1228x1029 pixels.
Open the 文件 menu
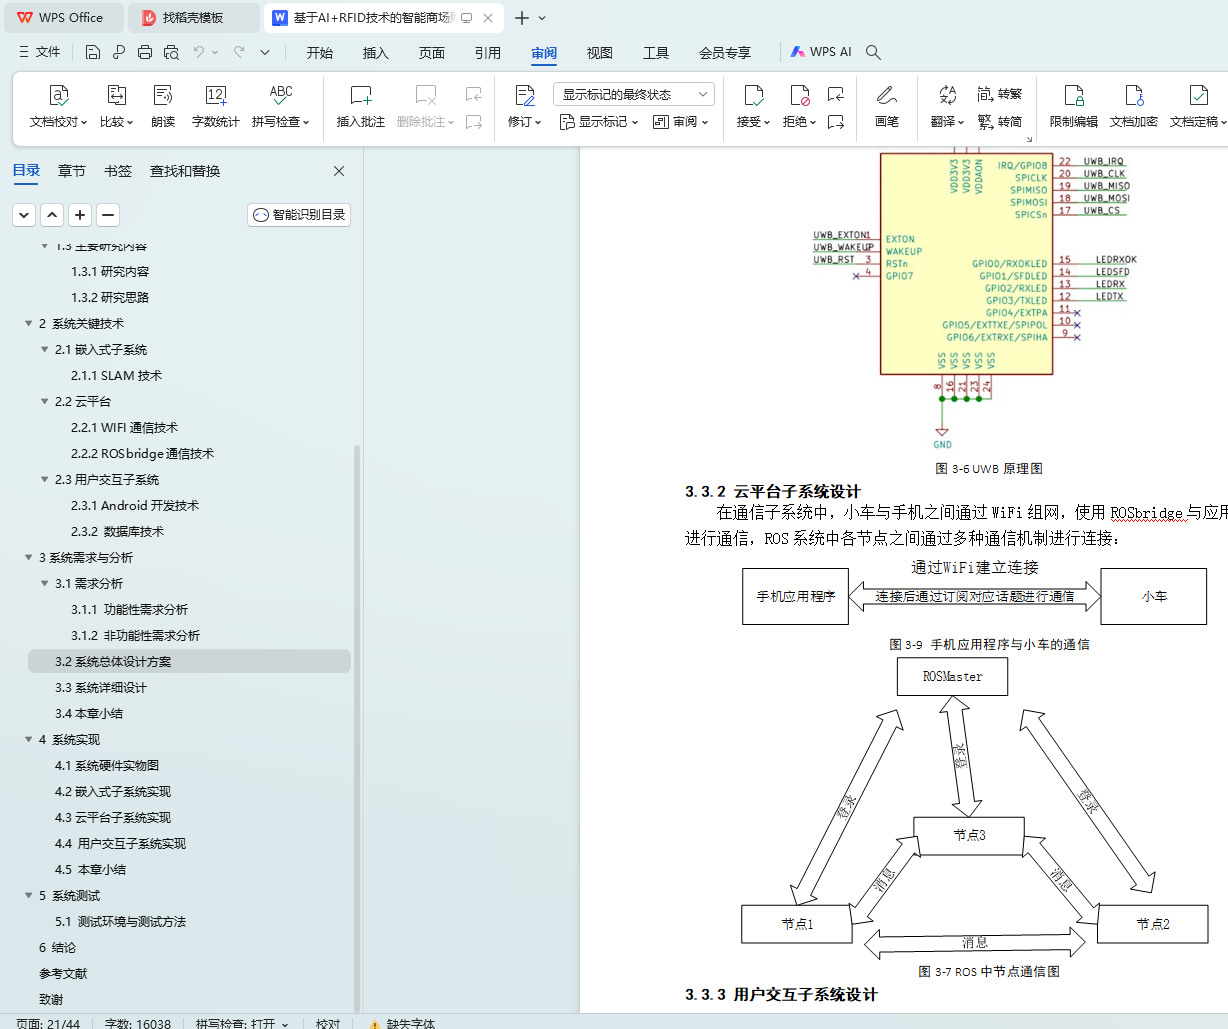click(40, 52)
